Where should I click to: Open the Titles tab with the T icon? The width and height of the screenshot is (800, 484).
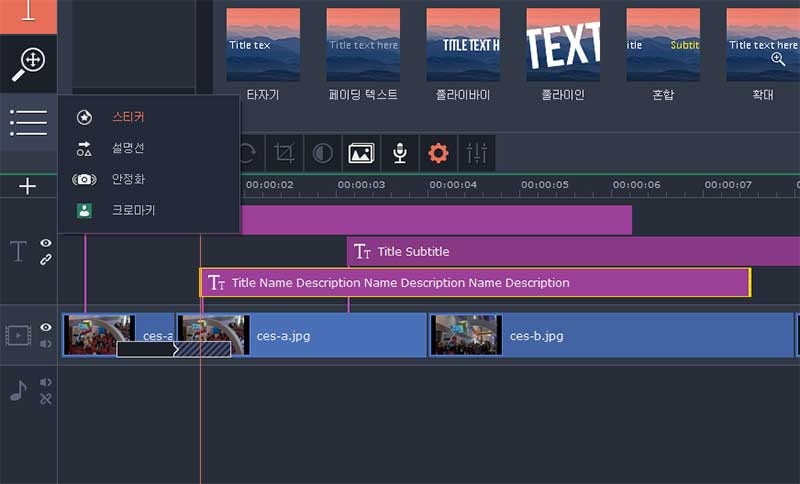coord(28,16)
